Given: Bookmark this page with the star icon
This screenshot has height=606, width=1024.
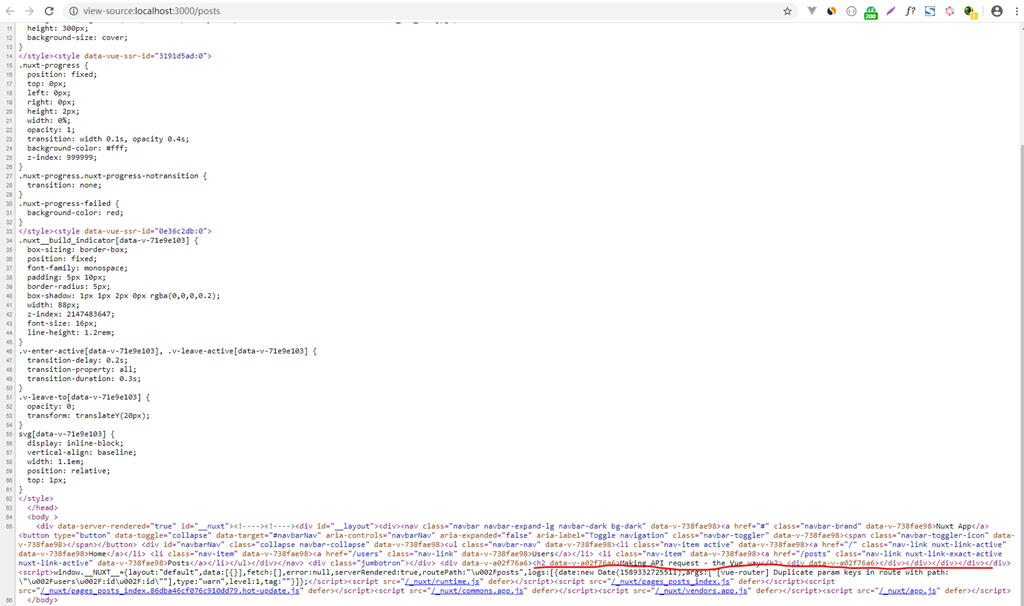Looking at the screenshot, I should [x=787, y=11].
